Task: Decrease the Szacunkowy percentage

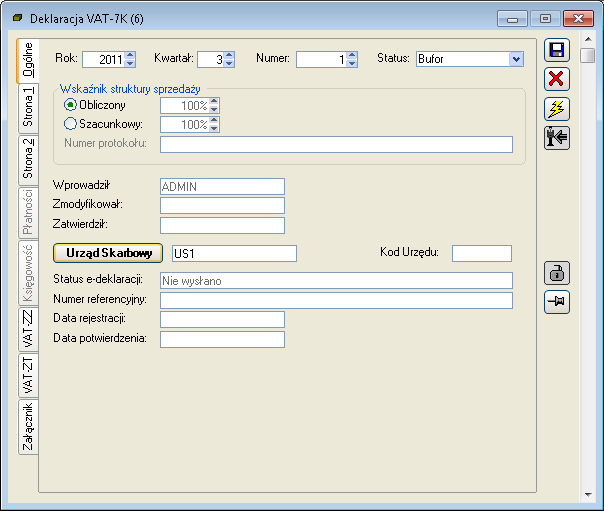Action: pyautogui.click(x=214, y=128)
